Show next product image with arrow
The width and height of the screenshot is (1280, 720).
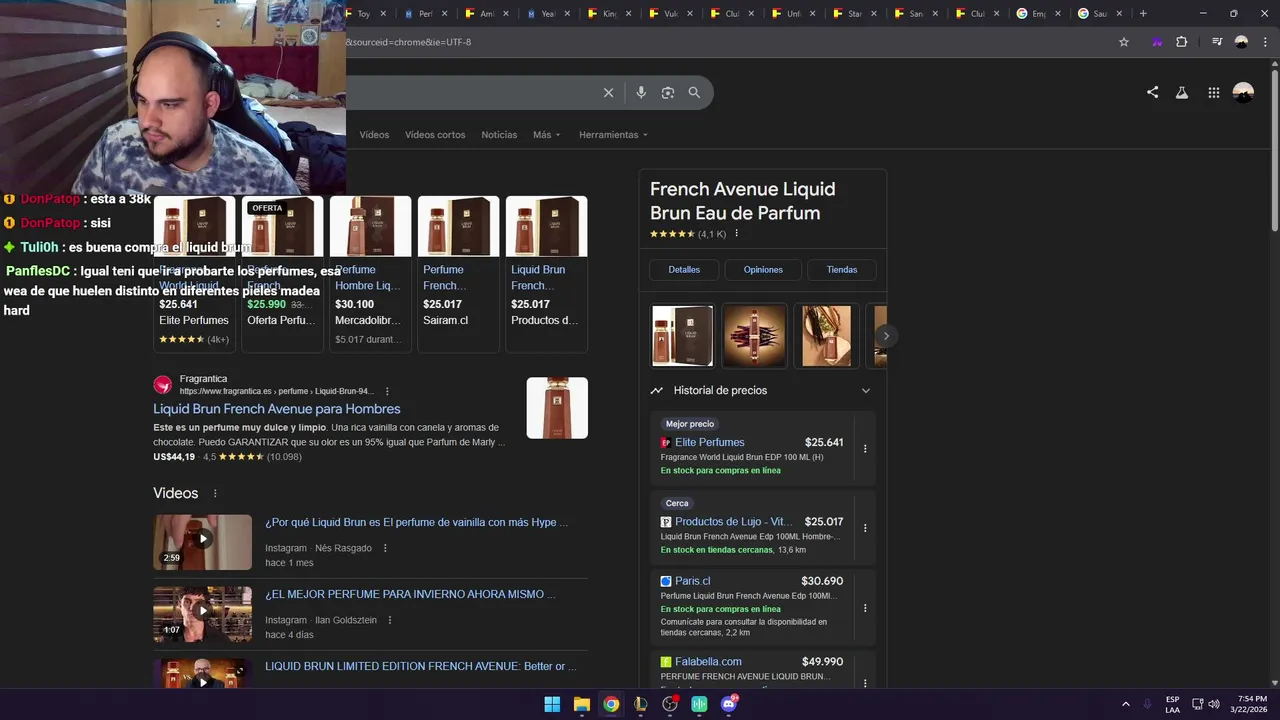(885, 336)
